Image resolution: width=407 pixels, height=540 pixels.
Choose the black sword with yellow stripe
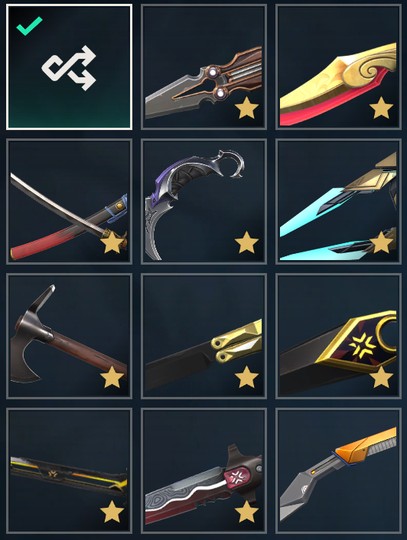[x=69, y=471]
